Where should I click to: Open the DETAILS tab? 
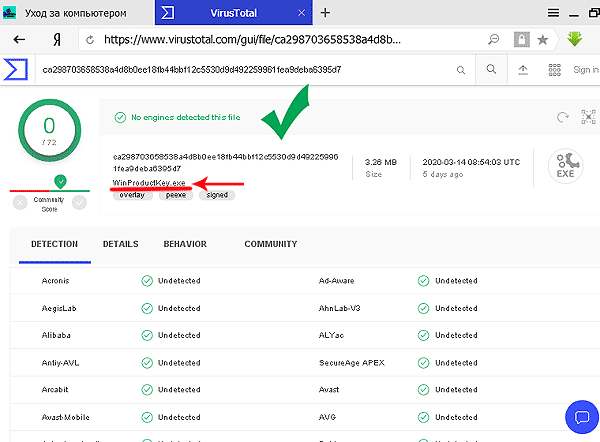pos(121,244)
